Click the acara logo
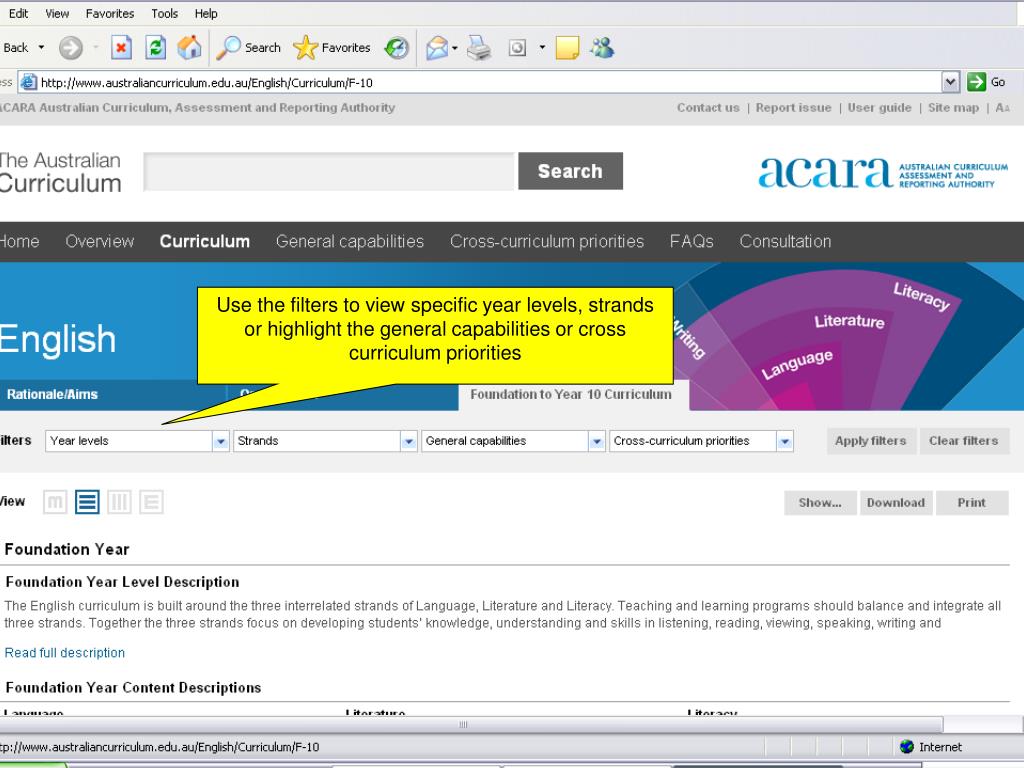The height and width of the screenshot is (768, 1024). coord(883,173)
